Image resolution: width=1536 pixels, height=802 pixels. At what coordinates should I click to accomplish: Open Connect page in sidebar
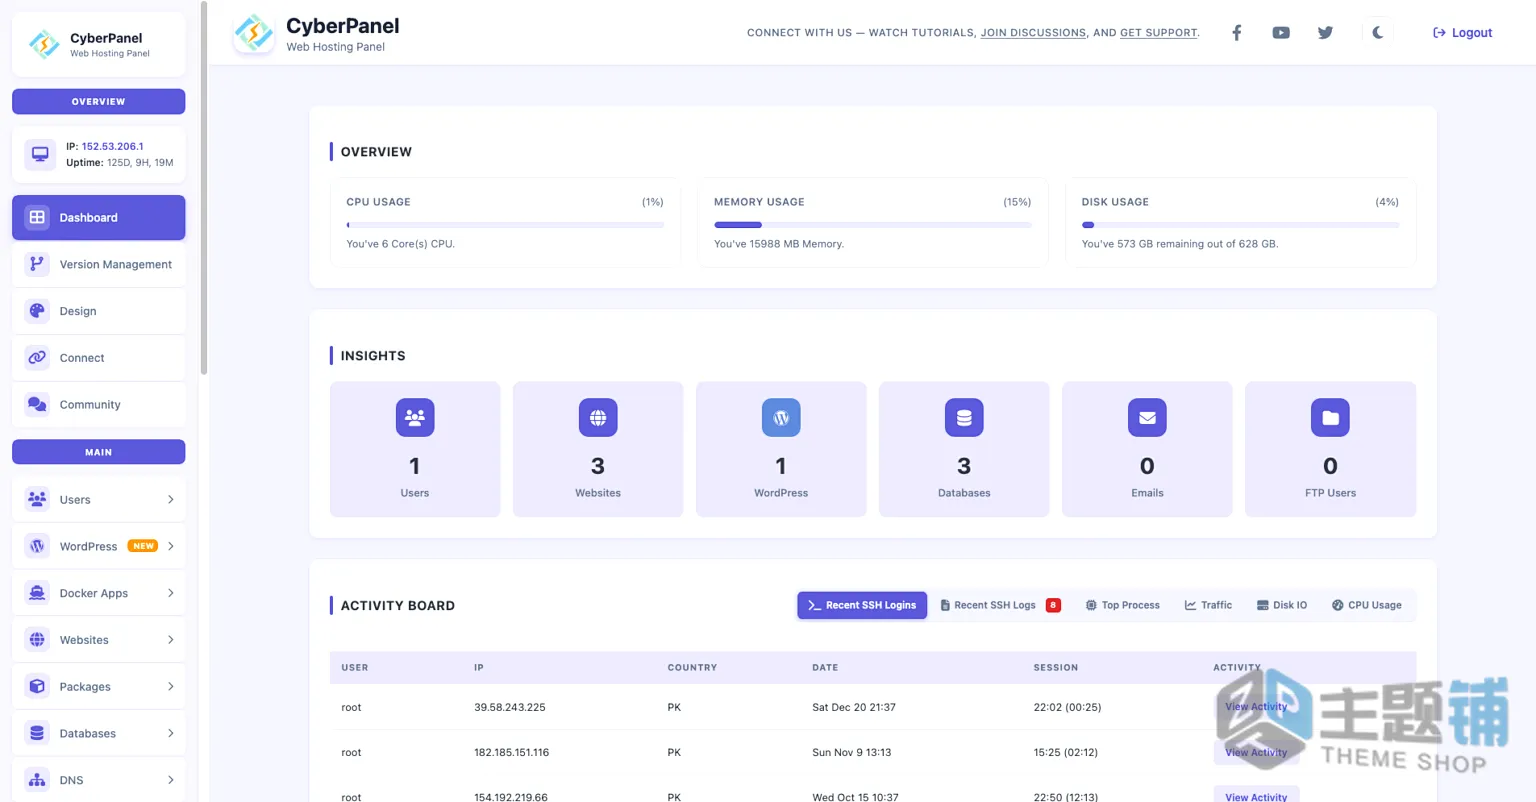(x=98, y=358)
